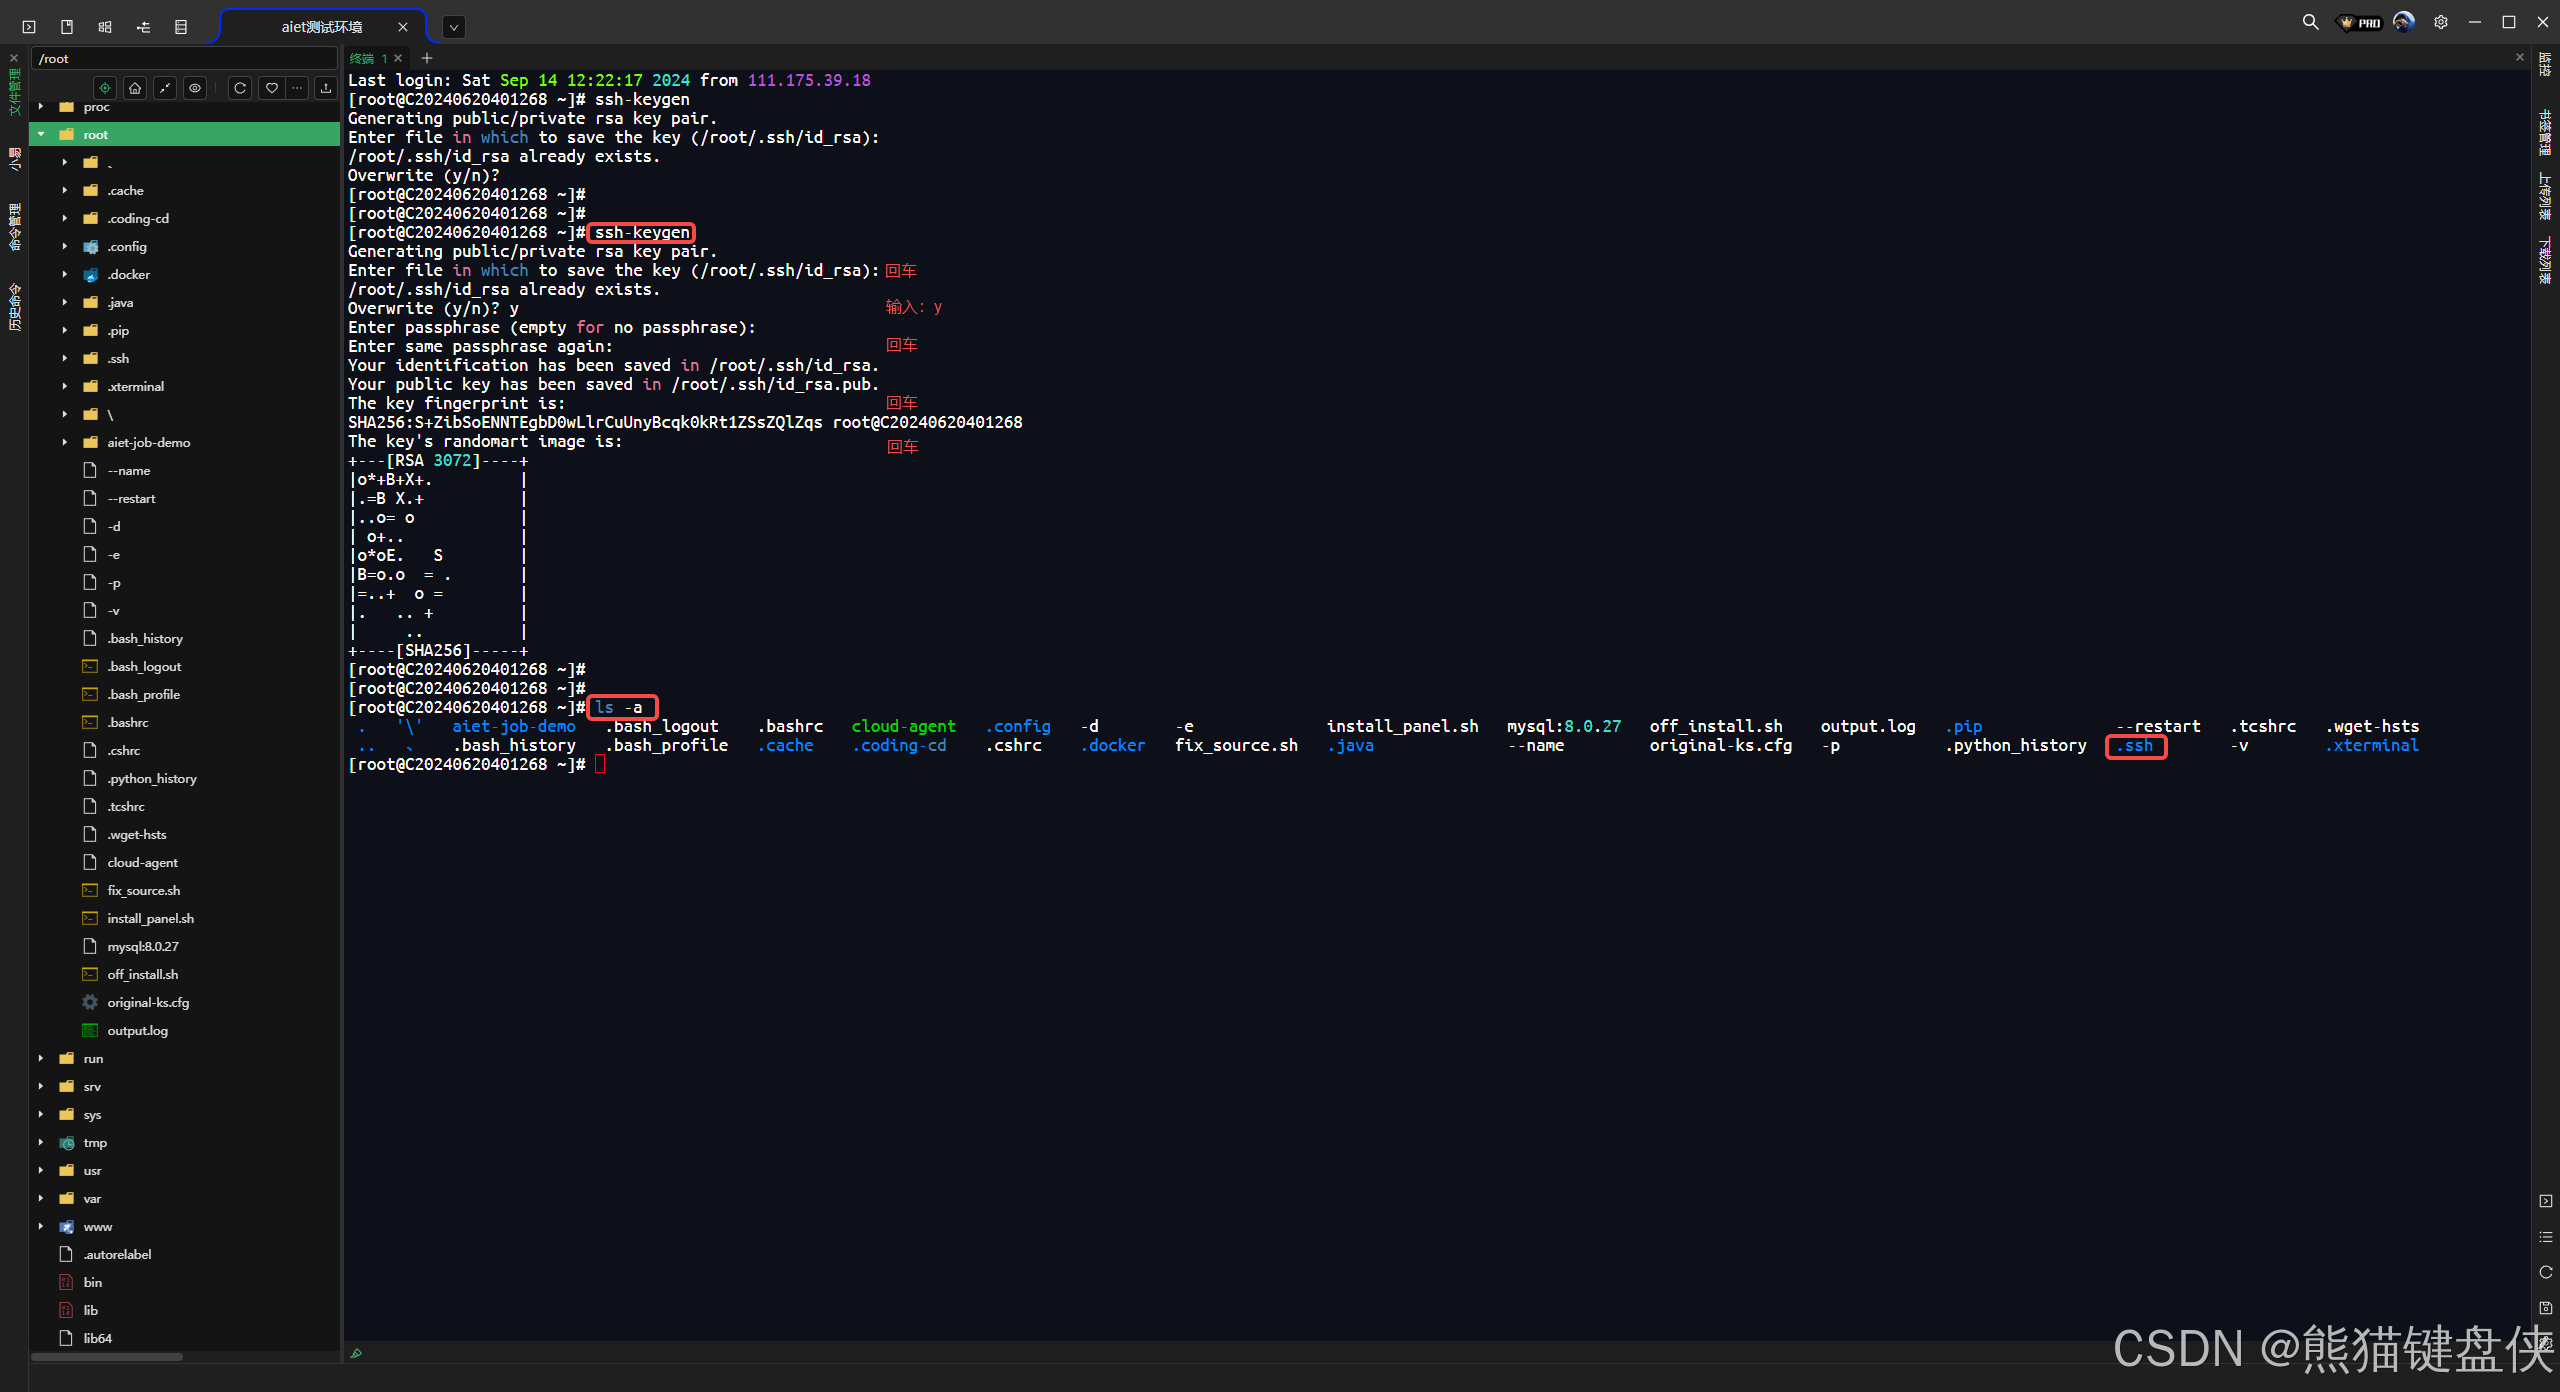Click the upload file icon

[326, 88]
